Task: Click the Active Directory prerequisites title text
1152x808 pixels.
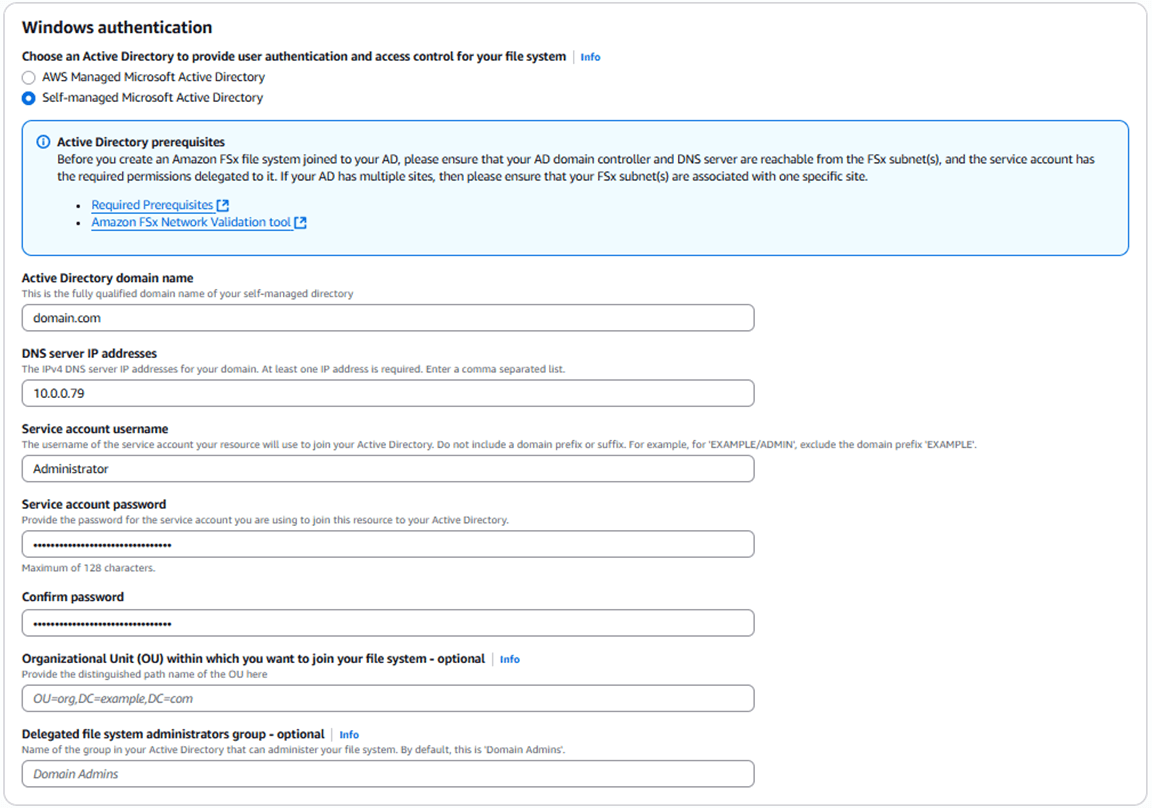Action: click(x=140, y=142)
